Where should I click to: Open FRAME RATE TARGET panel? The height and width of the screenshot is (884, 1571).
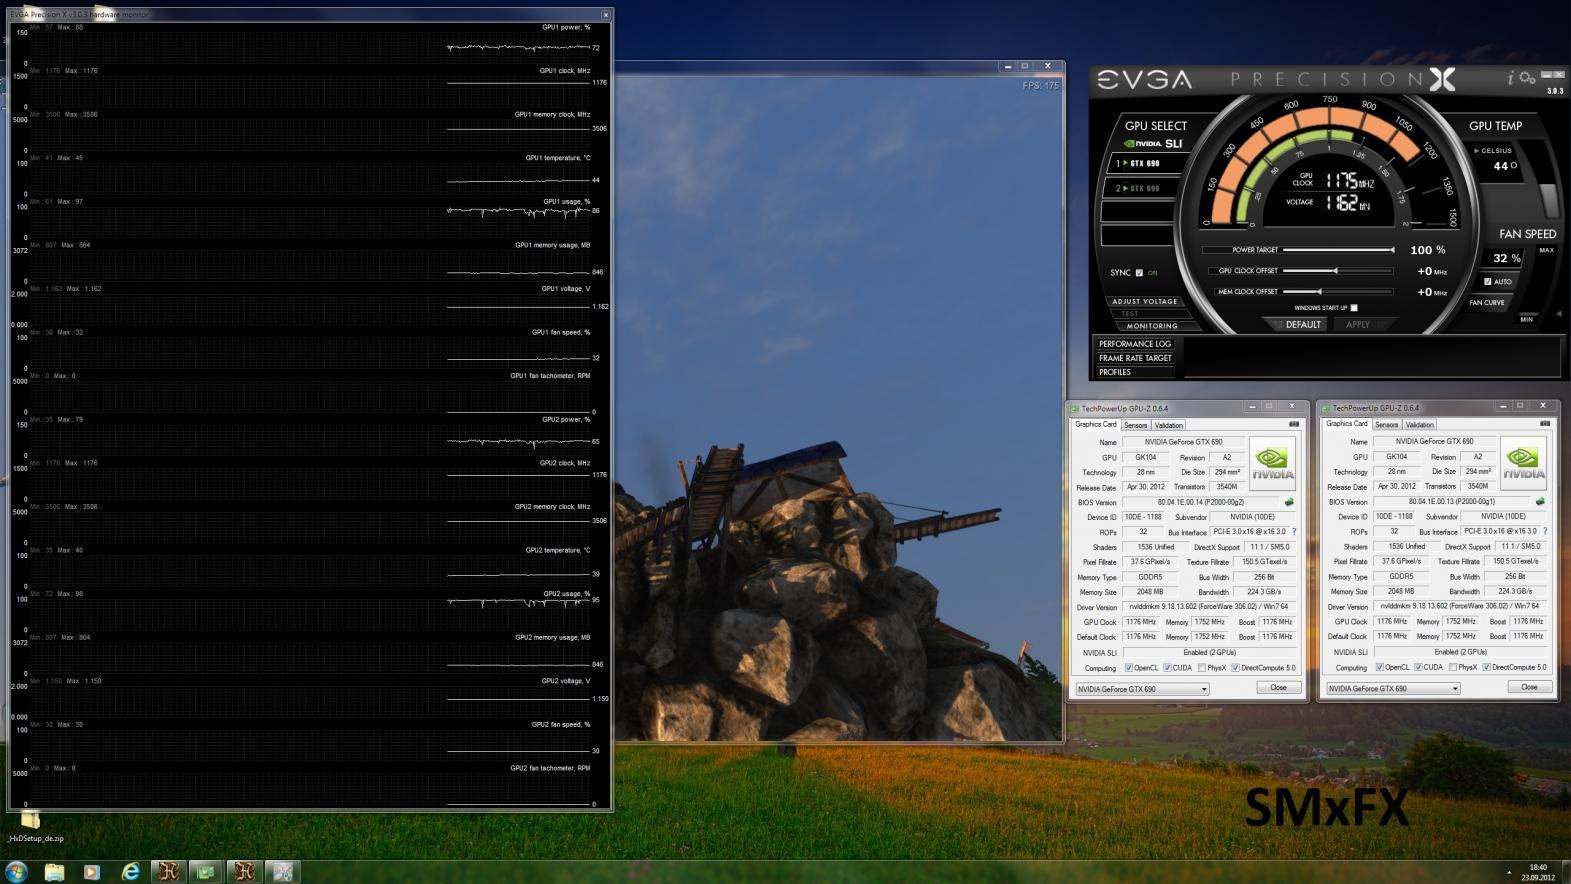click(1135, 358)
